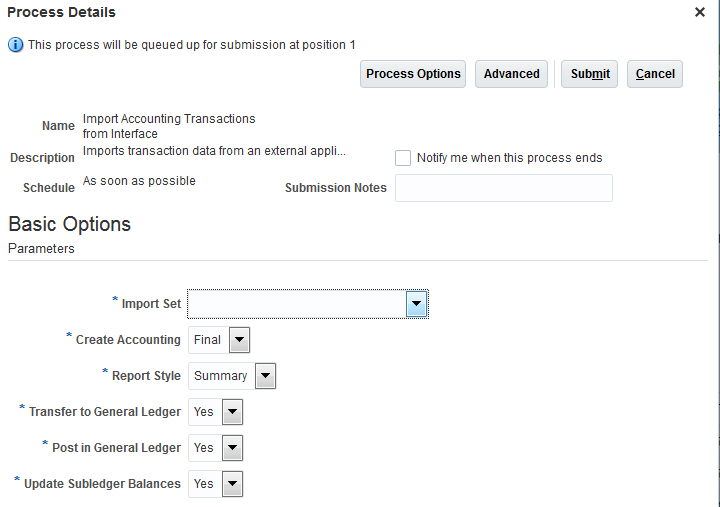Click the Process Options button
The width and height of the screenshot is (720, 507).
pos(413,74)
